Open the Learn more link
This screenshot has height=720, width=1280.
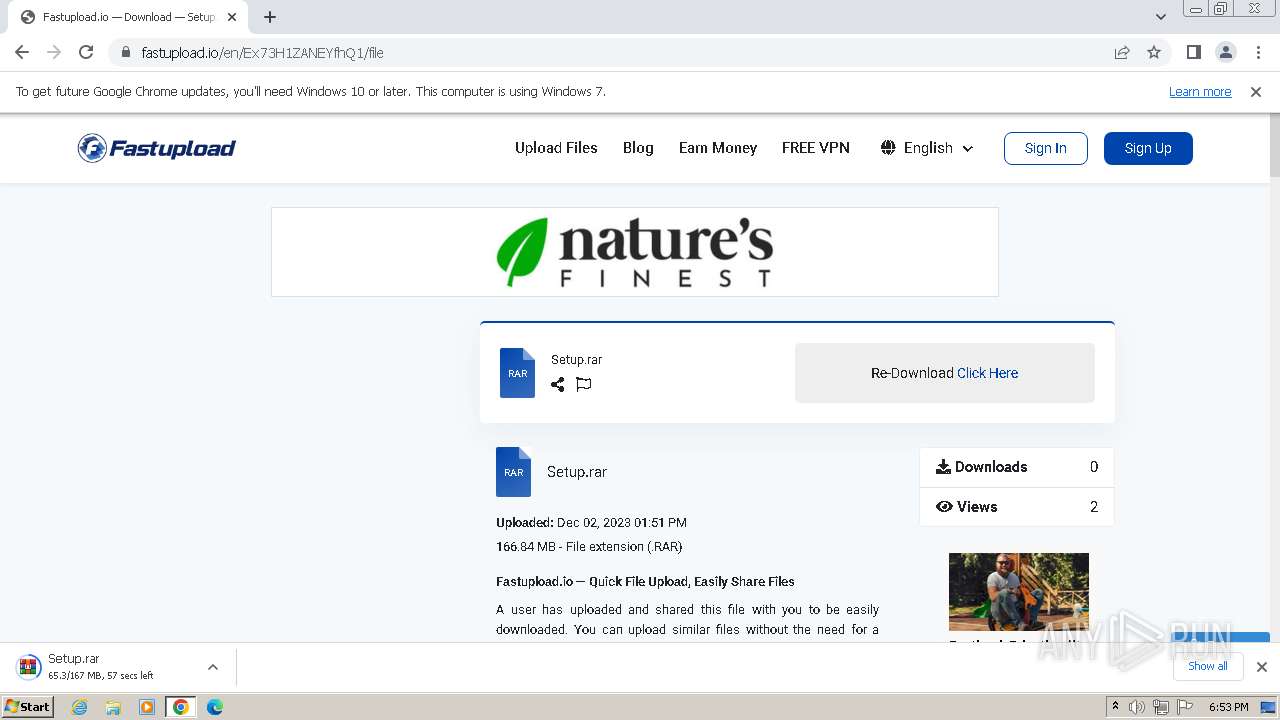pos(1200,91)
